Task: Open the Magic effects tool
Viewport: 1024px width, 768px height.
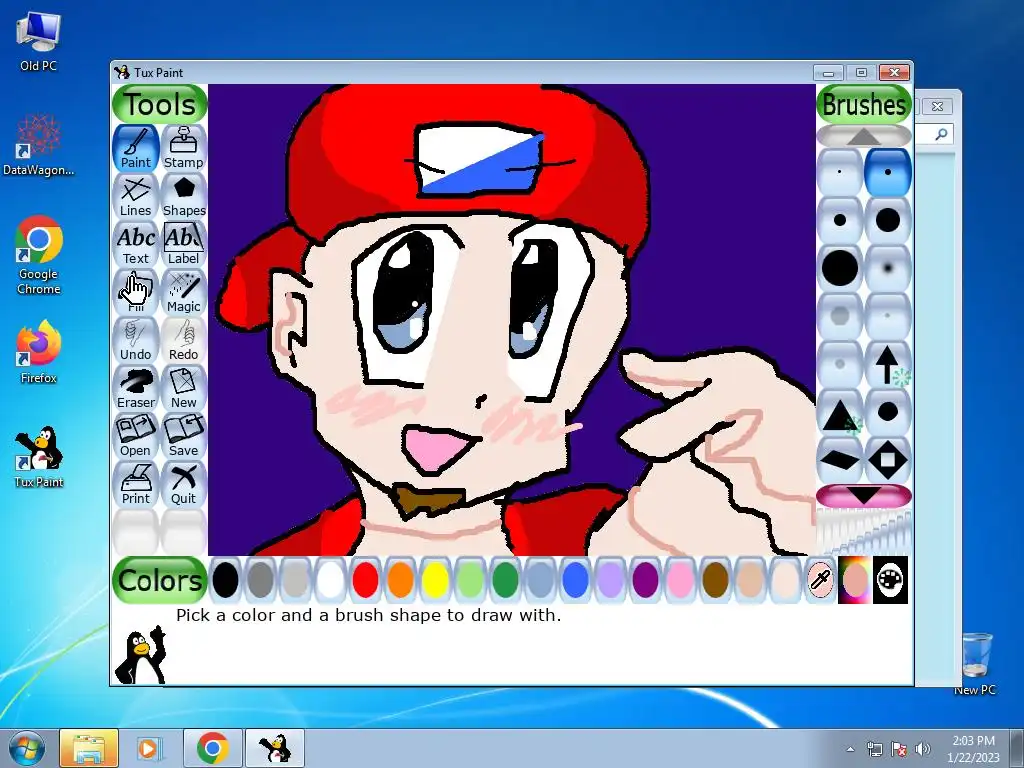Action: pos(184,292)
